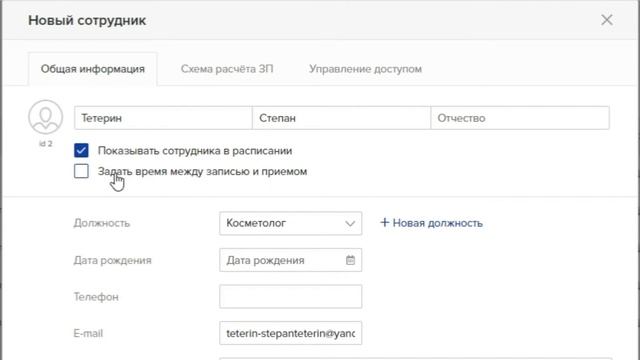Click the Новый сотрудник dialog title
This screenshot has height=360, width=640.
[x=87, y=20]
